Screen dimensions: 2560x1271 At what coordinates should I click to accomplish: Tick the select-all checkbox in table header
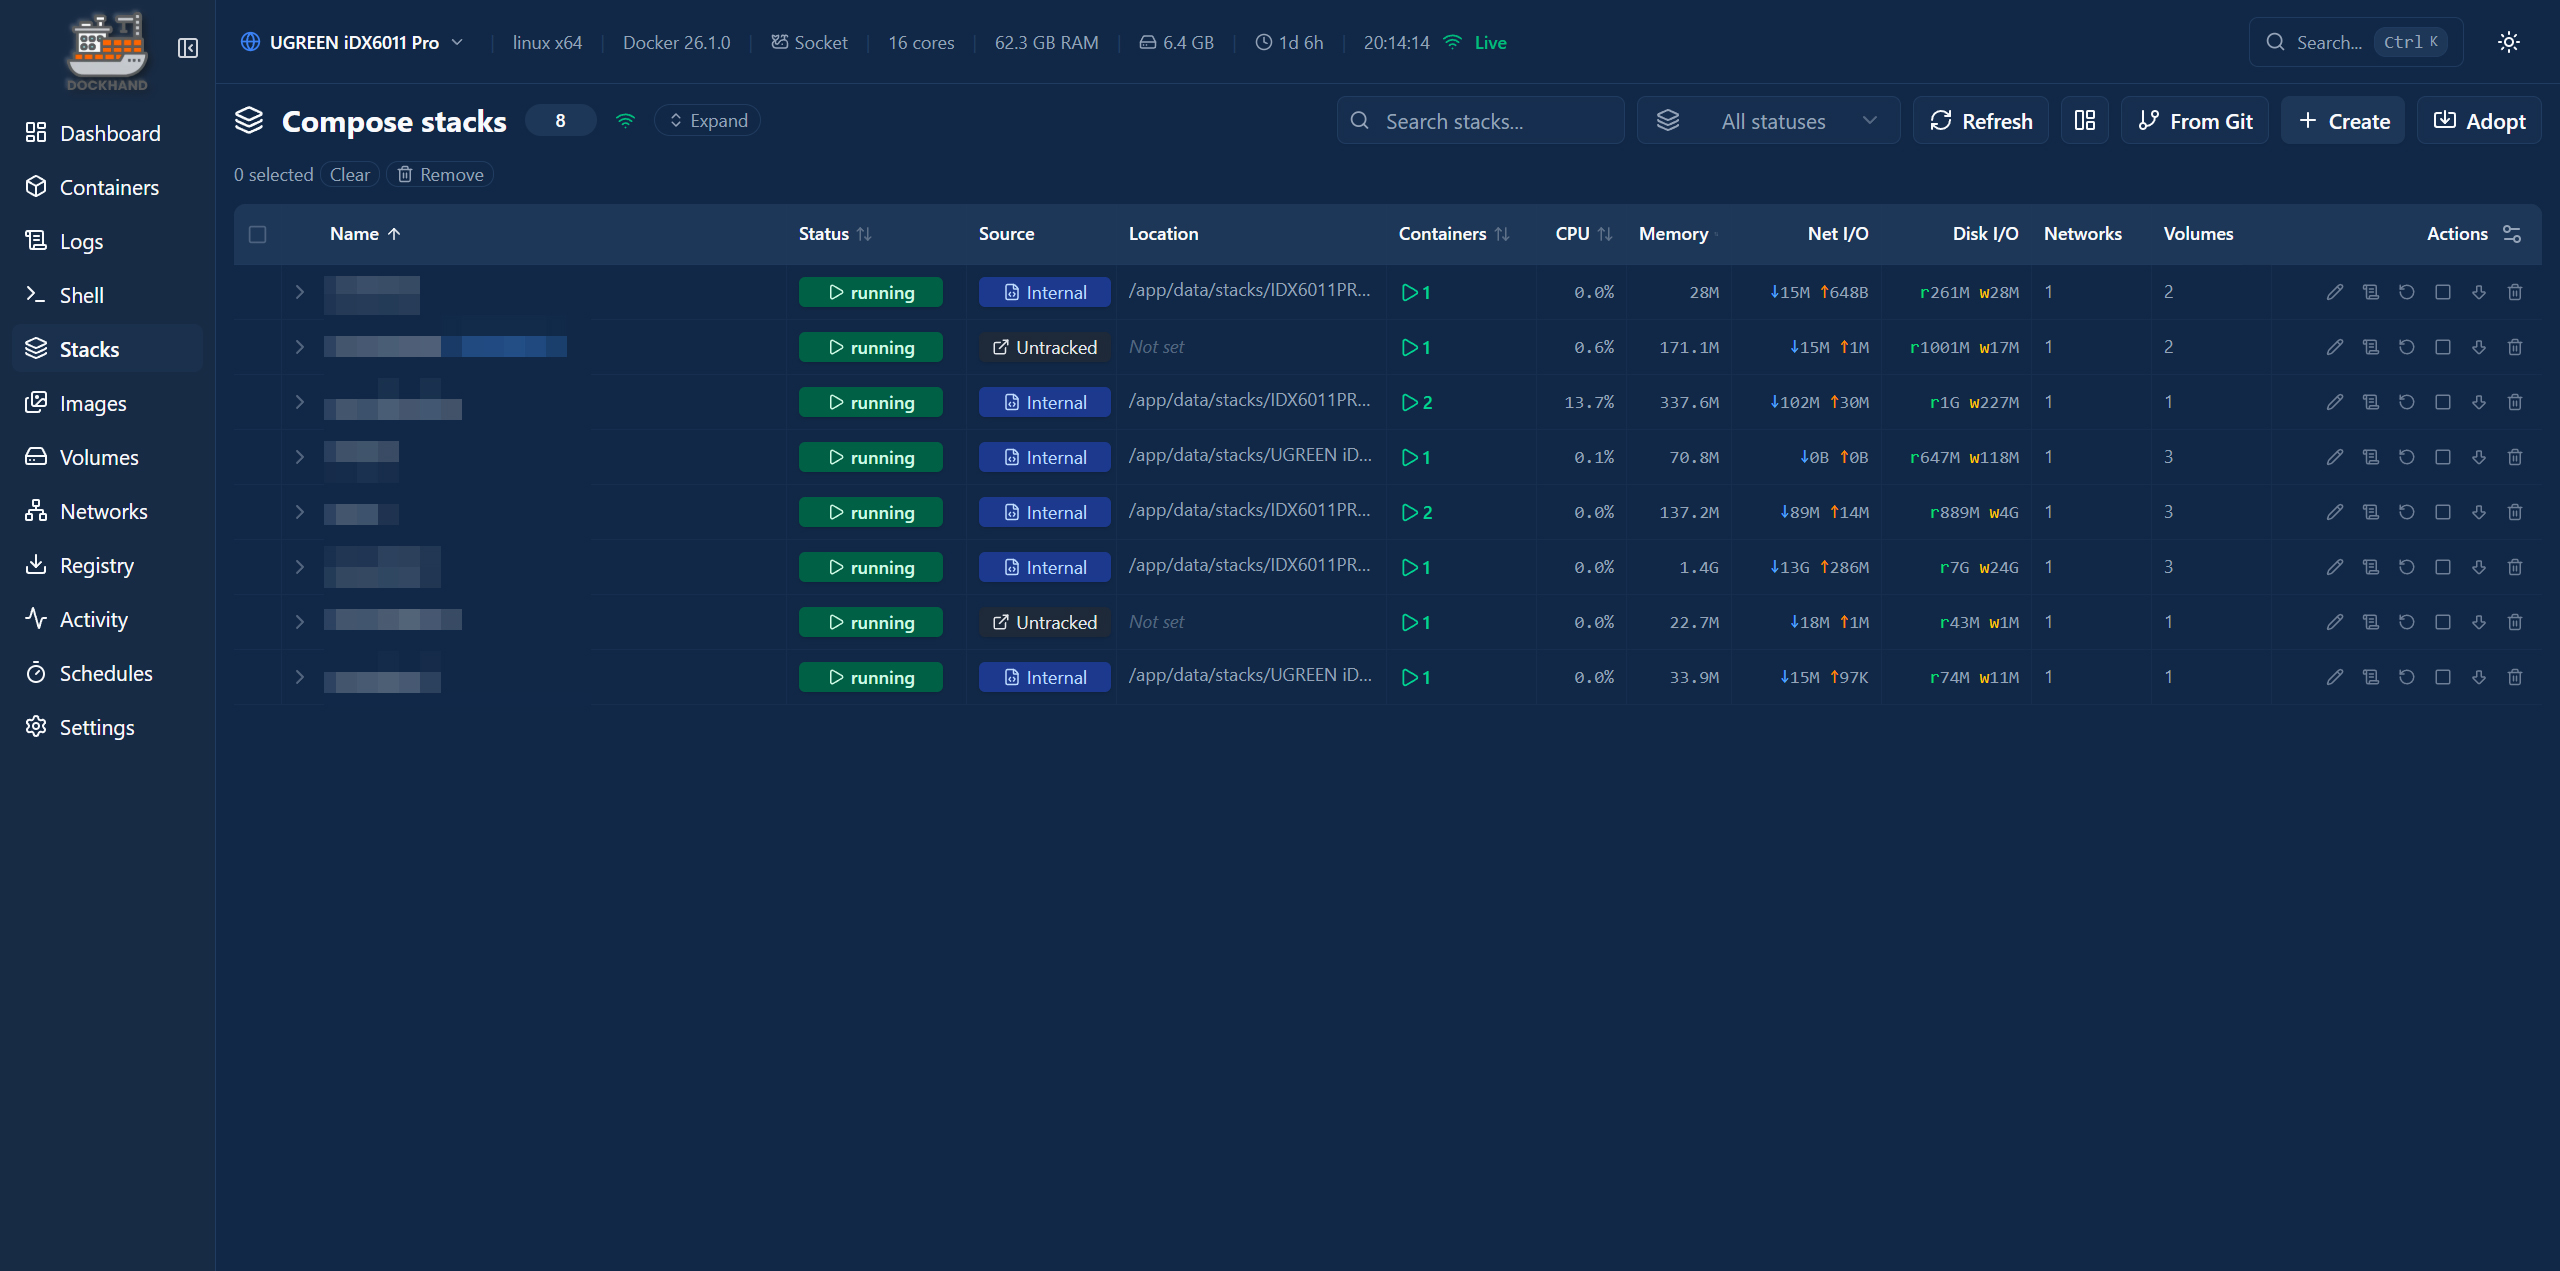[x=257, y=234]
